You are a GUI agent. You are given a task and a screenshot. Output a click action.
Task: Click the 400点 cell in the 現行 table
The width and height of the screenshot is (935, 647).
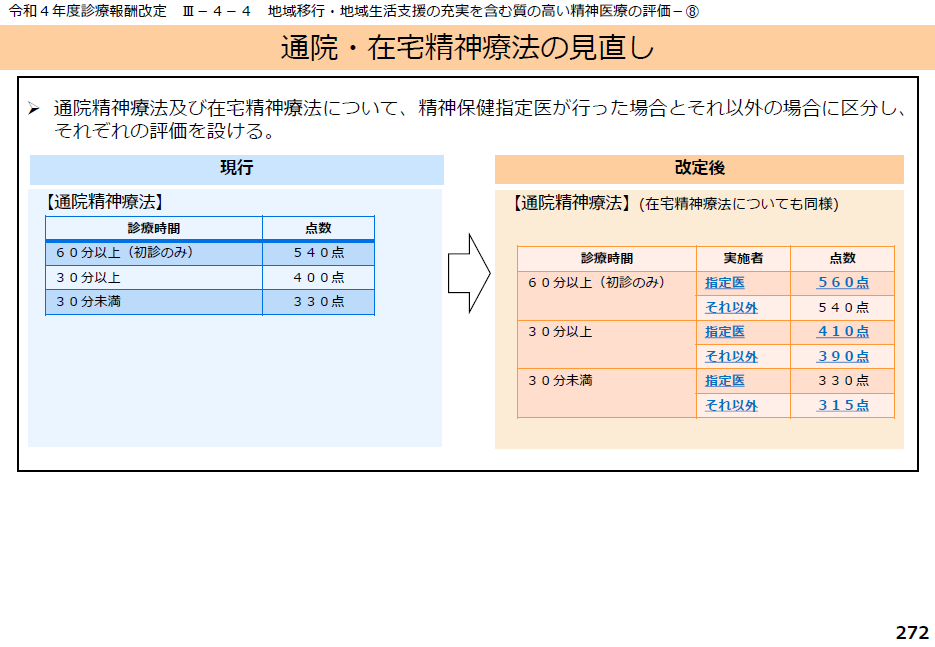pyautogui.click(x=318, y=278)
